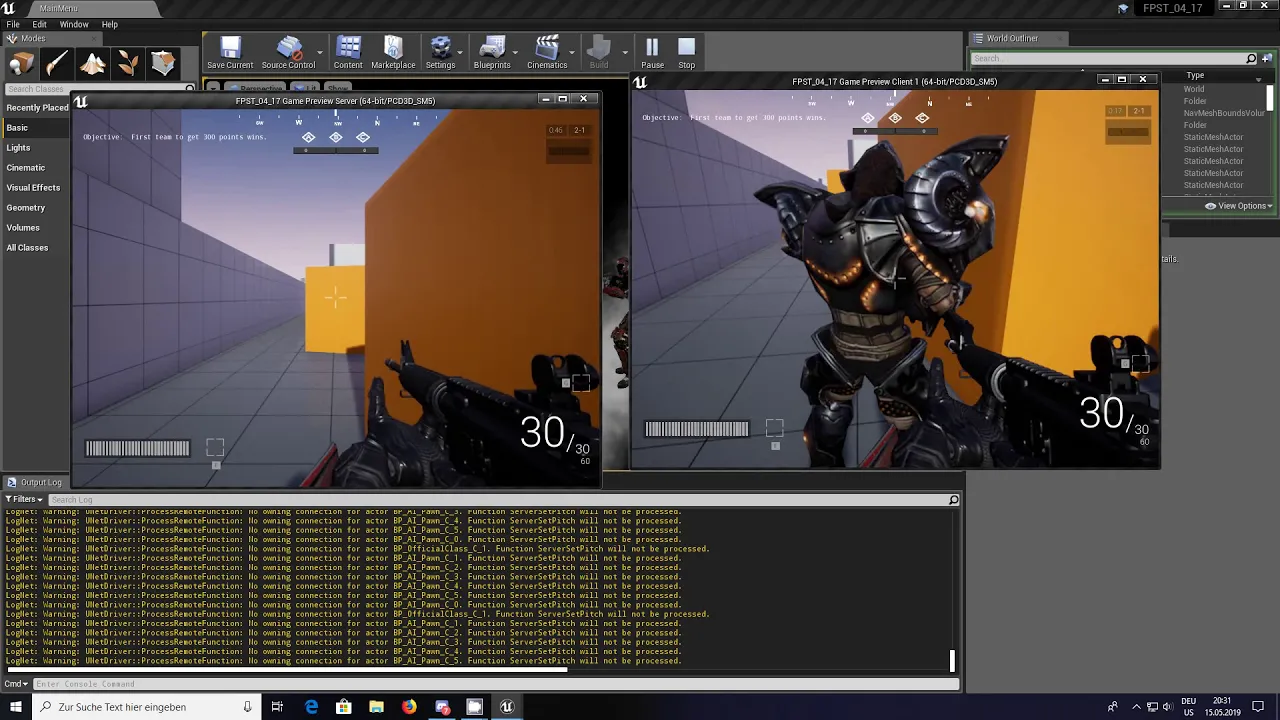Click the World Outliner search field

(x=1113, y=58)
